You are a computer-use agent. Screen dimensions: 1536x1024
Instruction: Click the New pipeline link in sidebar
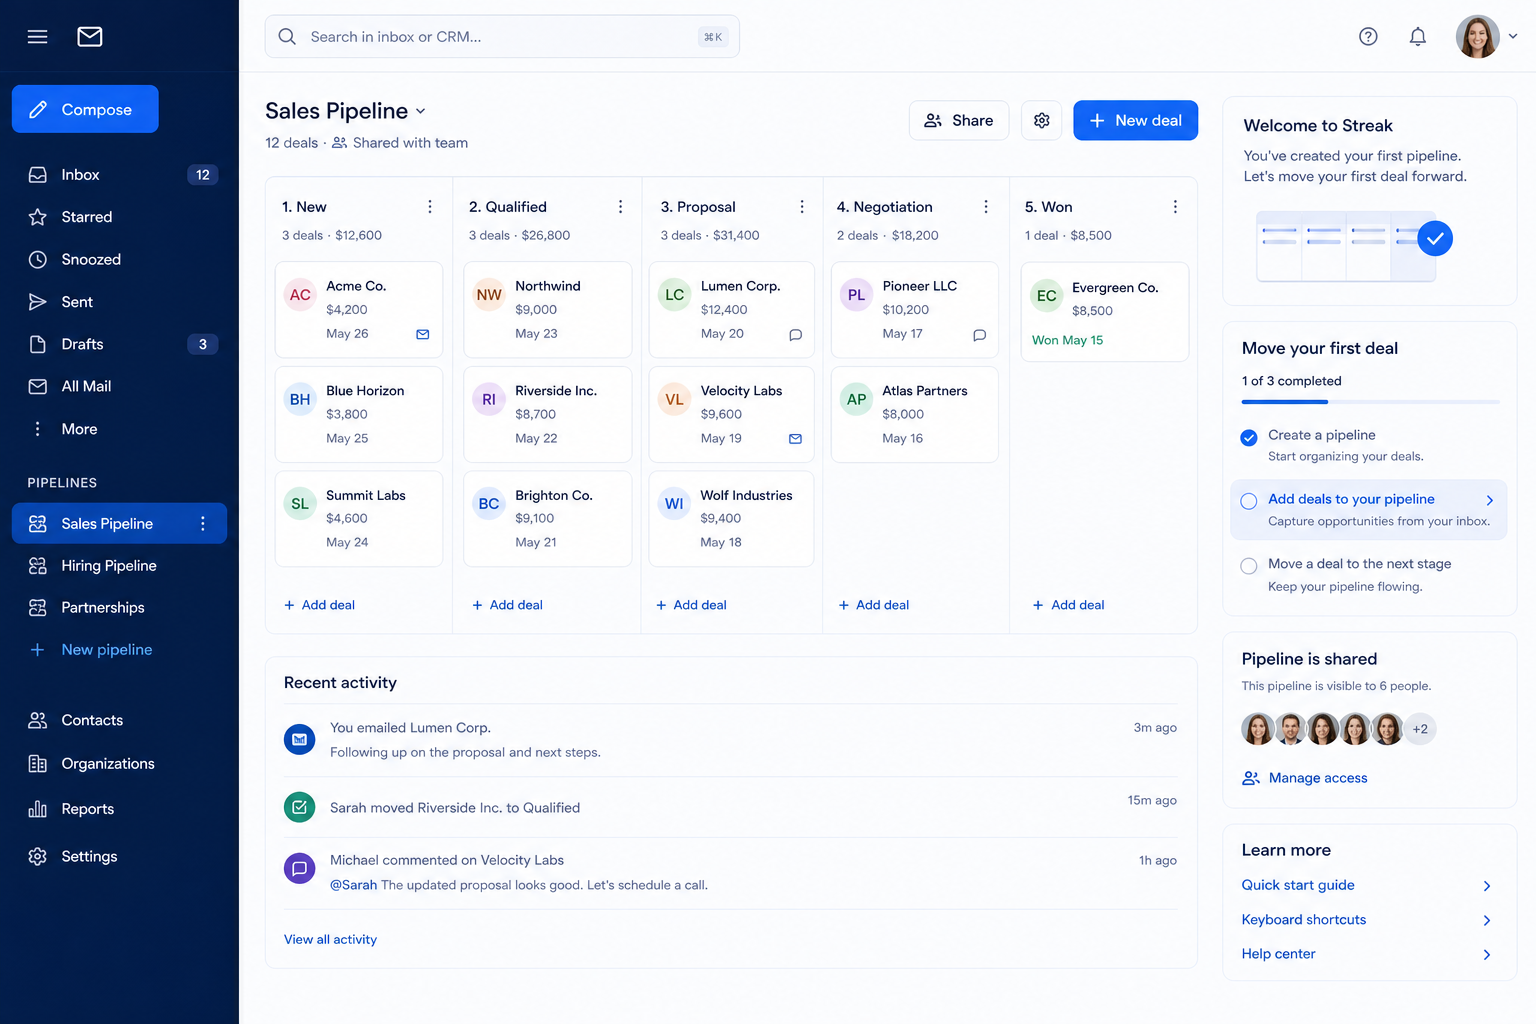pos(107,650)
